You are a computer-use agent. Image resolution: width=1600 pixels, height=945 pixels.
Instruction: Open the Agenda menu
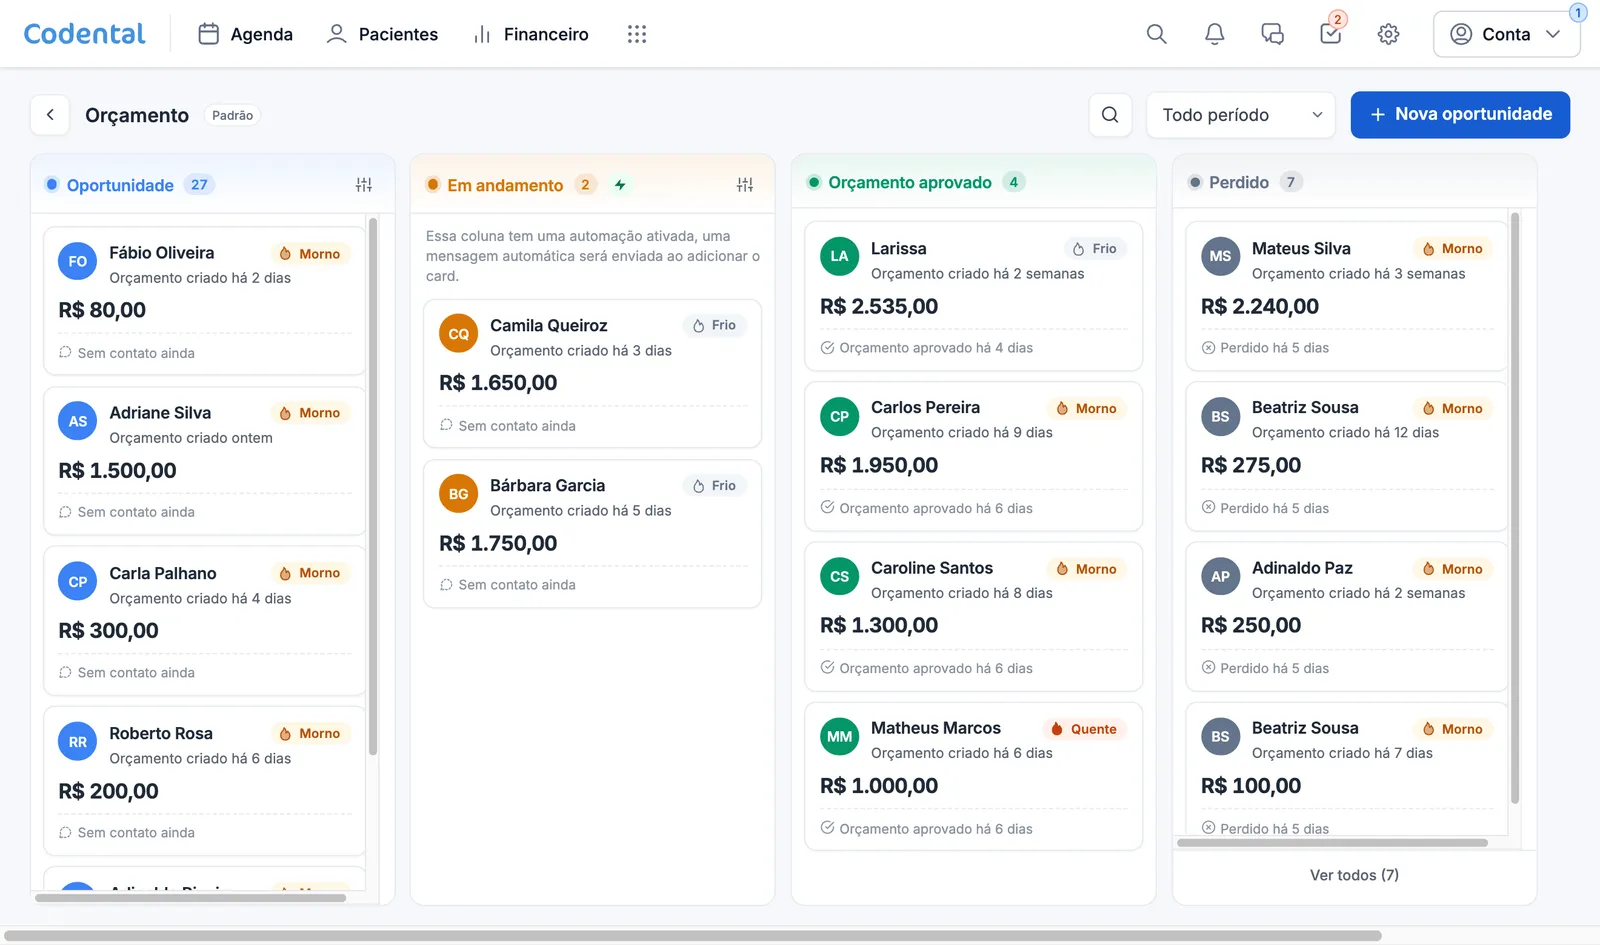pyautogui.click(x=245, y=34)
